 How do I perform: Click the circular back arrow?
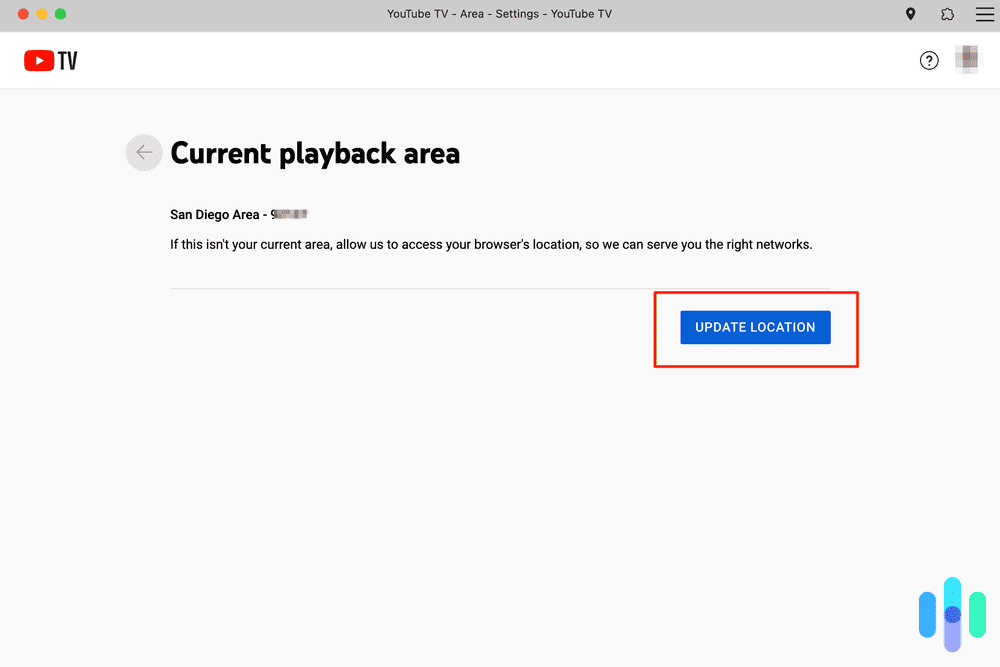coord(143,152)
